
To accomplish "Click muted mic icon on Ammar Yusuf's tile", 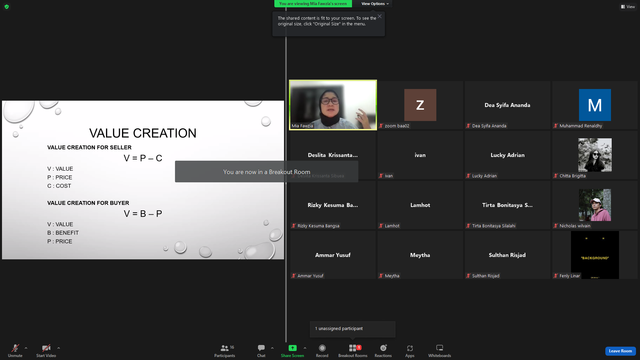I will [294, 276].
